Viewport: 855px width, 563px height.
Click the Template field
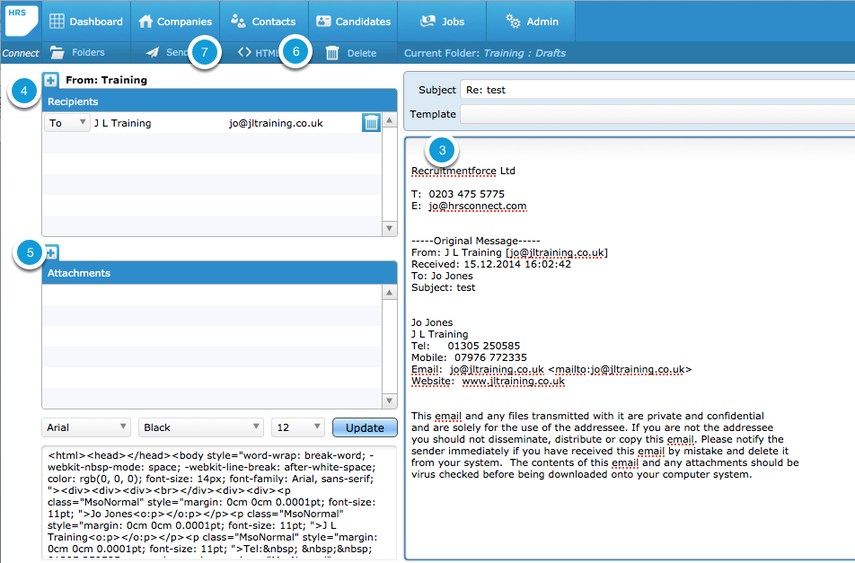657,114
